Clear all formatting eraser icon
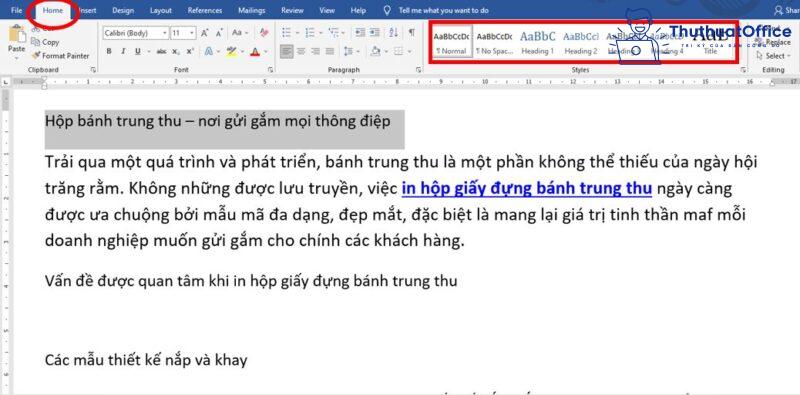 click(x=264, y=33)
